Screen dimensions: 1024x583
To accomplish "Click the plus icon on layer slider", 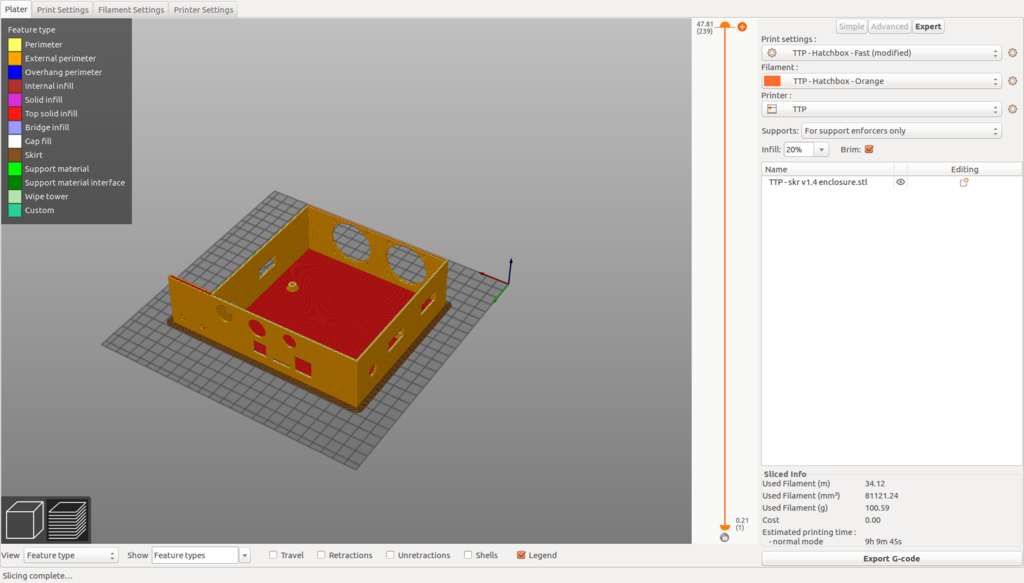I will pyautogui.click(x=742, y=27).
